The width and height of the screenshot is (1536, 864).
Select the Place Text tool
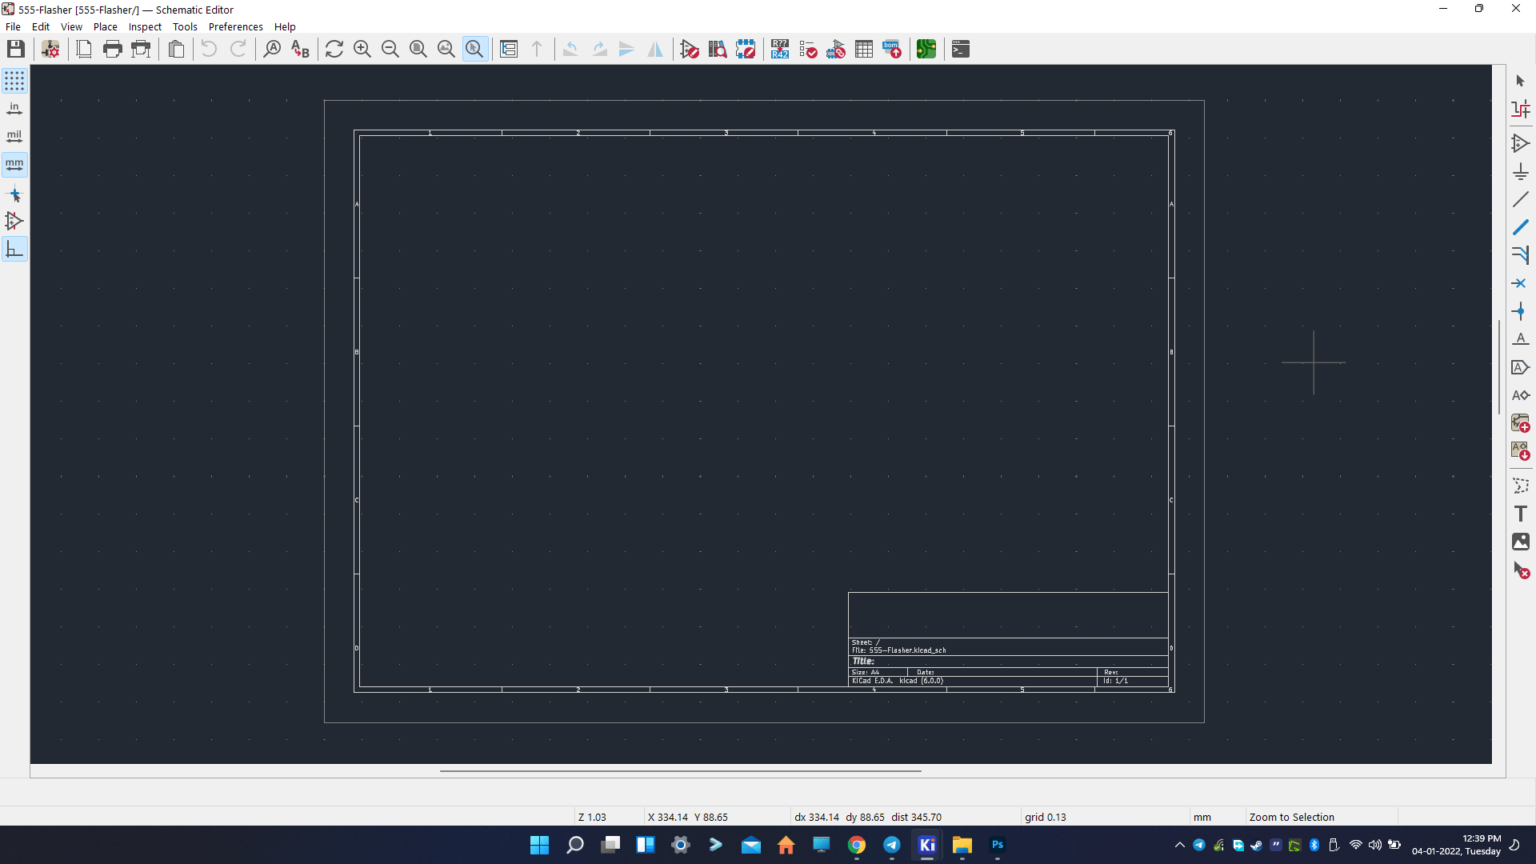coord(1521,513)
